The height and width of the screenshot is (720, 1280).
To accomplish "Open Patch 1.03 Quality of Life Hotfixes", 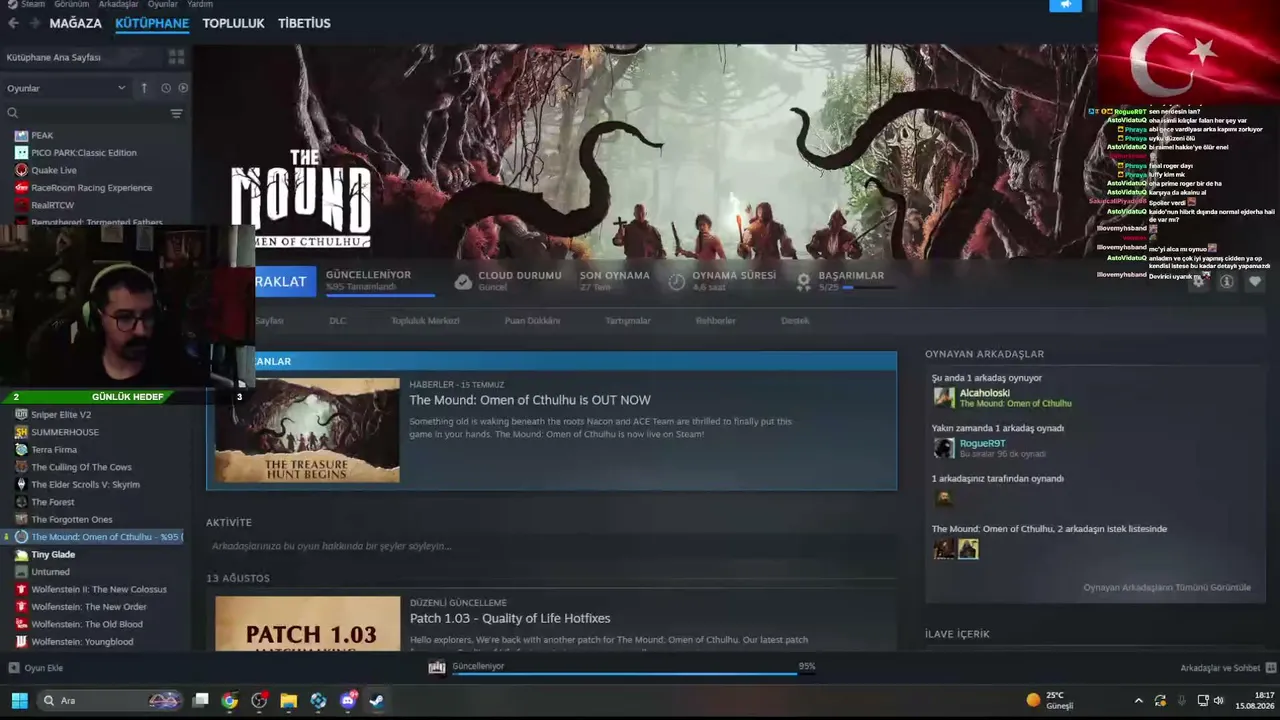I will point(510,618).
